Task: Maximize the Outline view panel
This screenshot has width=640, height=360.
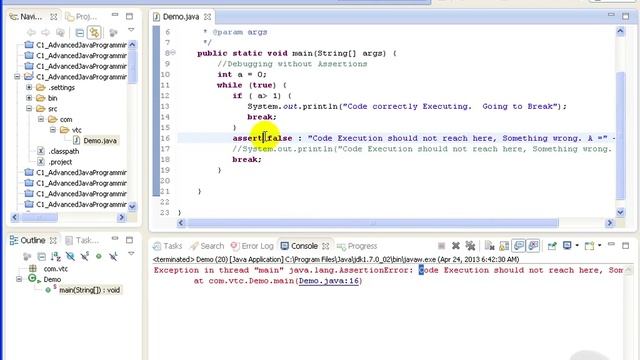Action: pyautogui.click(x=129, y=240)
